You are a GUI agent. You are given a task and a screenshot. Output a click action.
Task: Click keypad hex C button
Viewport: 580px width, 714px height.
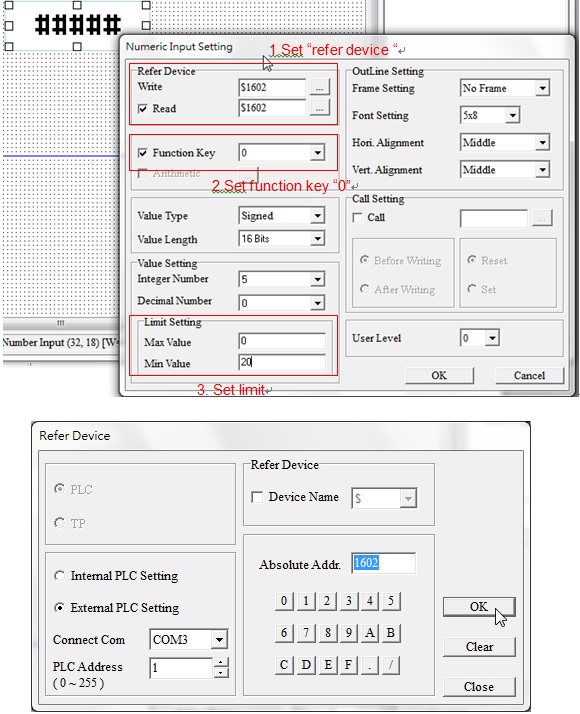tap(284, 665)
